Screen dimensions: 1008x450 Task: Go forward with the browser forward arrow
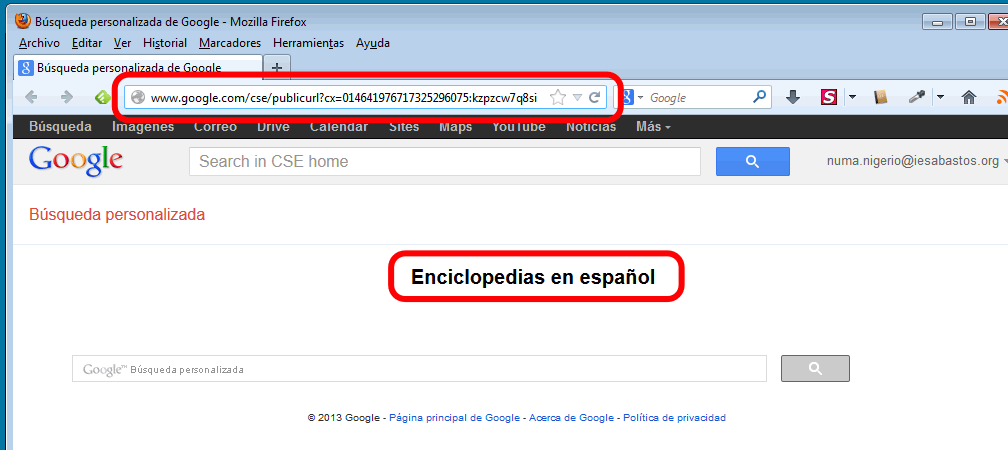(67, 97)
